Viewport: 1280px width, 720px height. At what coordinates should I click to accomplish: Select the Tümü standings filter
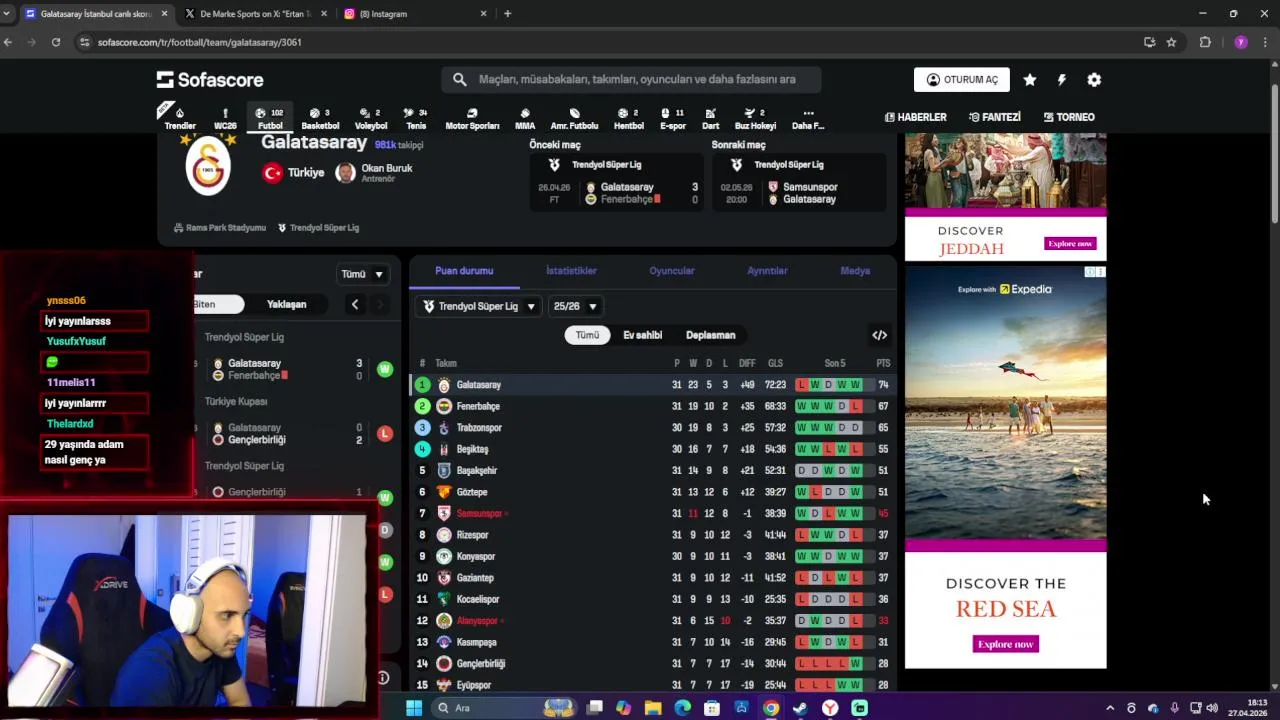coord(587,335)
